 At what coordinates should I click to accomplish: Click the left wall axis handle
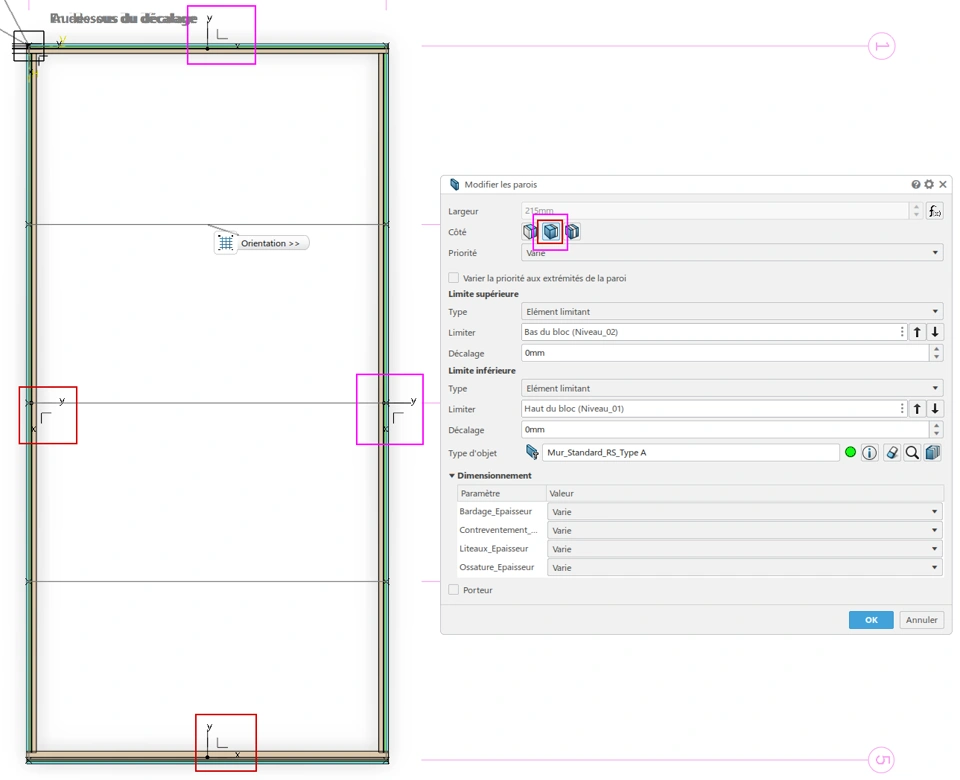pyautogui.click(x=31, y=403)
